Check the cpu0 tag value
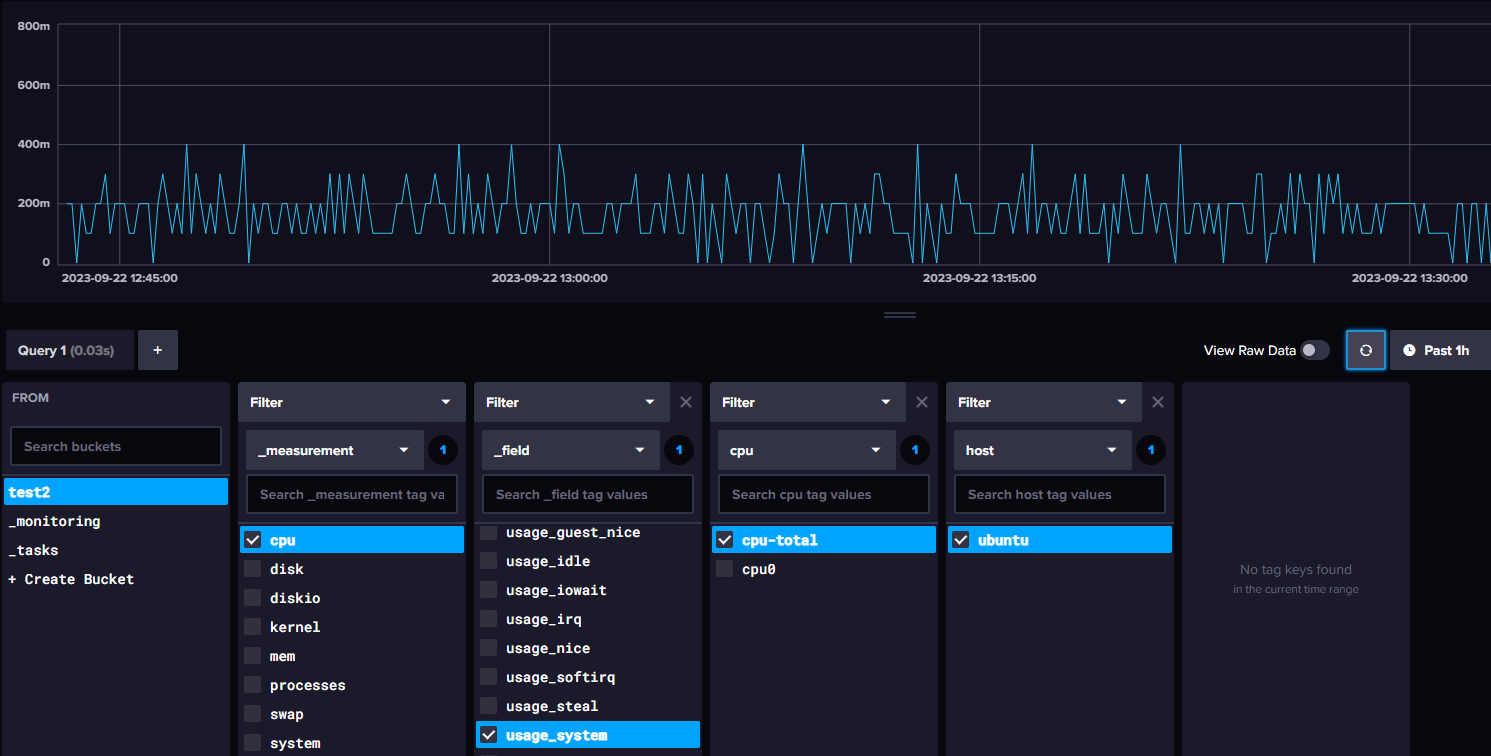1491x756 pixels. click(725, 569)
